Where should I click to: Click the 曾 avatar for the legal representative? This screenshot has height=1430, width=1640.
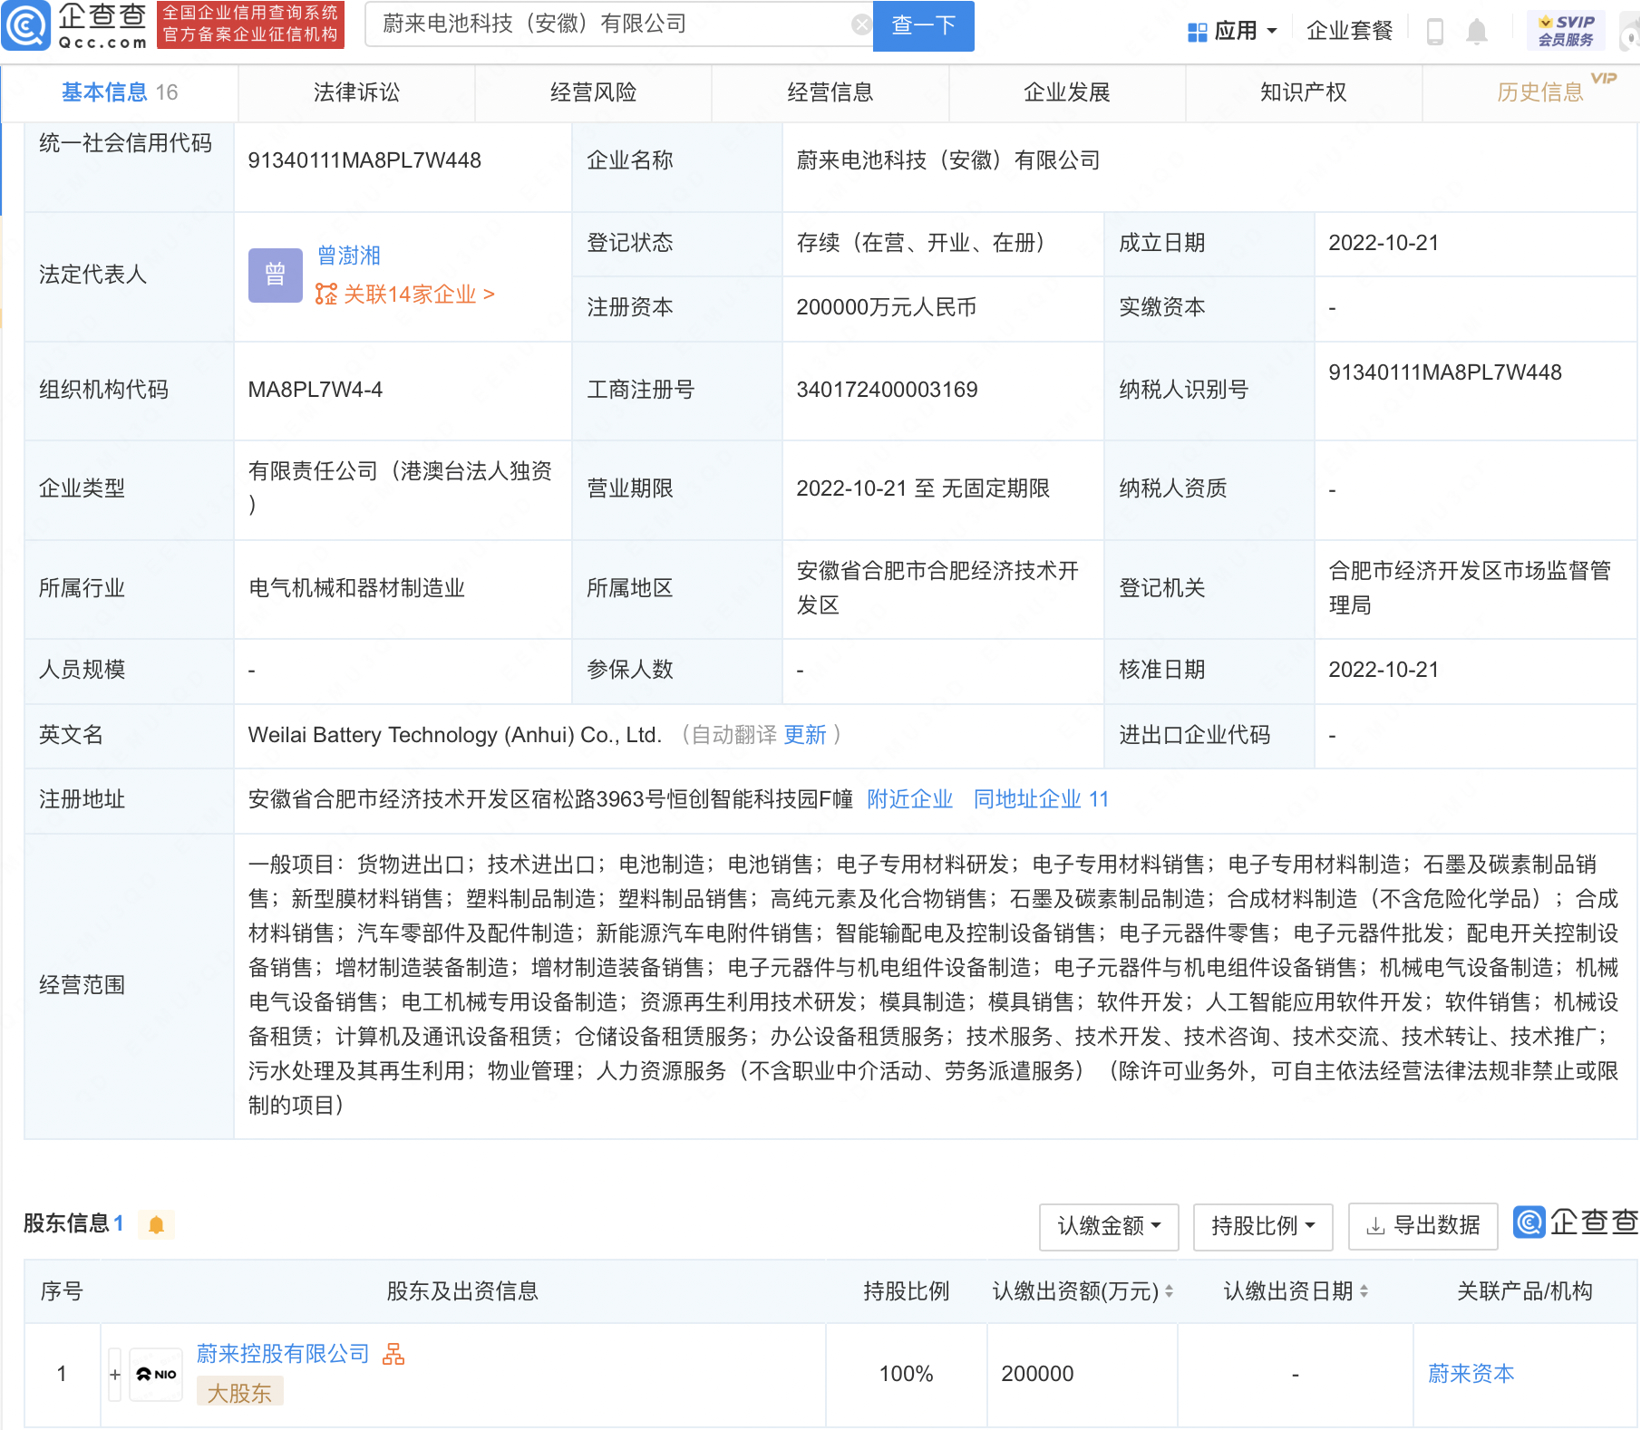coord(274,275)
